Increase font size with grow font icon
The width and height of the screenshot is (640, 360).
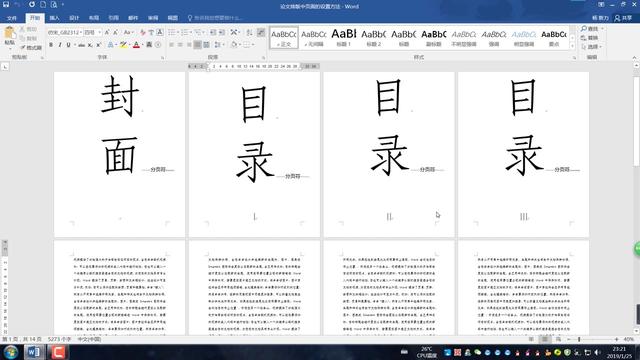(x=107, y=32)
